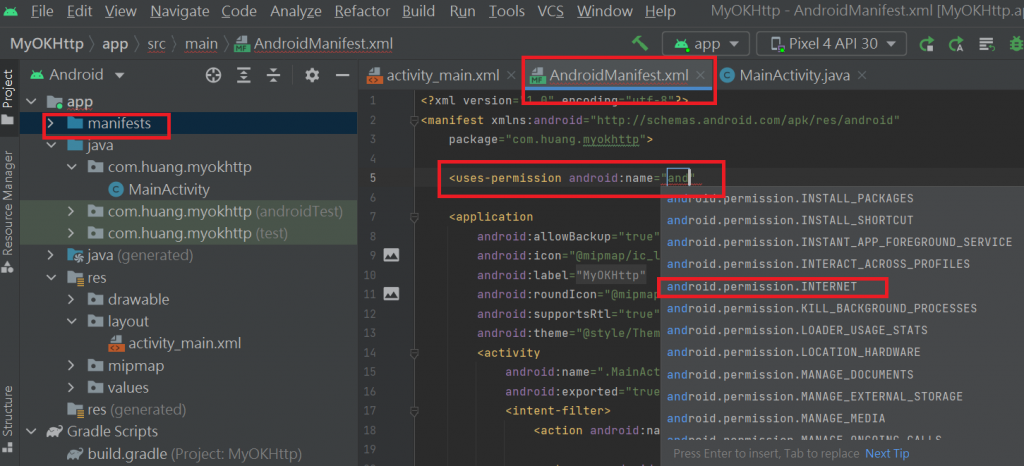Expand the values folder
The height and width of the screenshot is (466, 1024).
point(72,388)
